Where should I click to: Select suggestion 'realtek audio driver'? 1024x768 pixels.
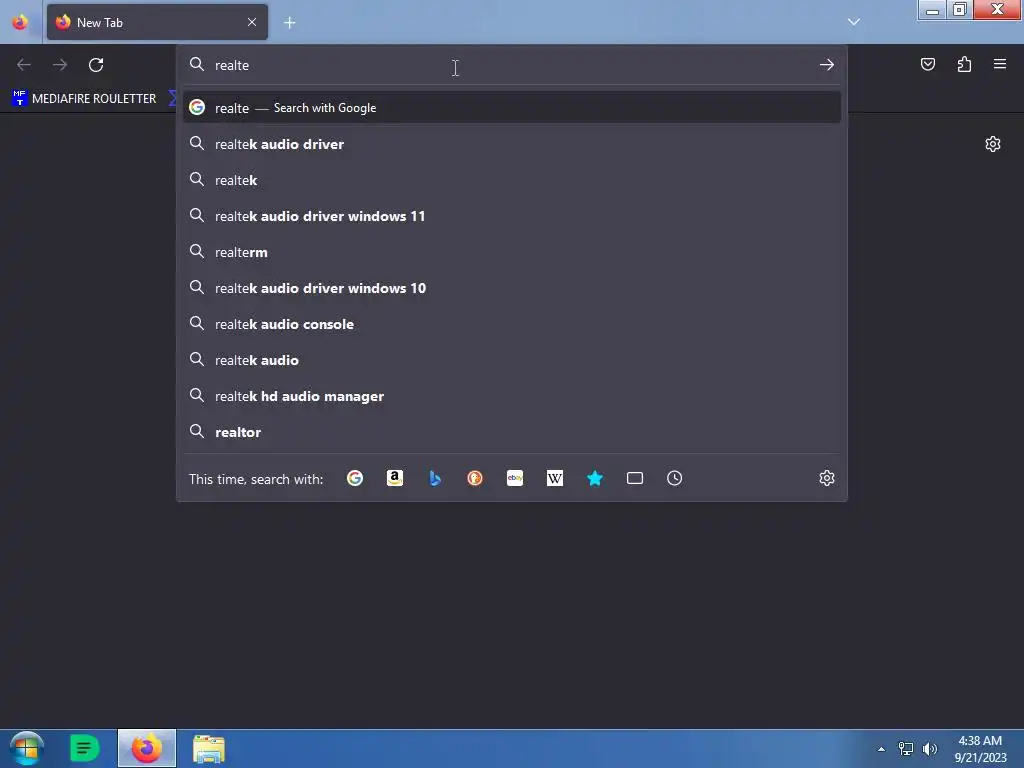[512, 144]
